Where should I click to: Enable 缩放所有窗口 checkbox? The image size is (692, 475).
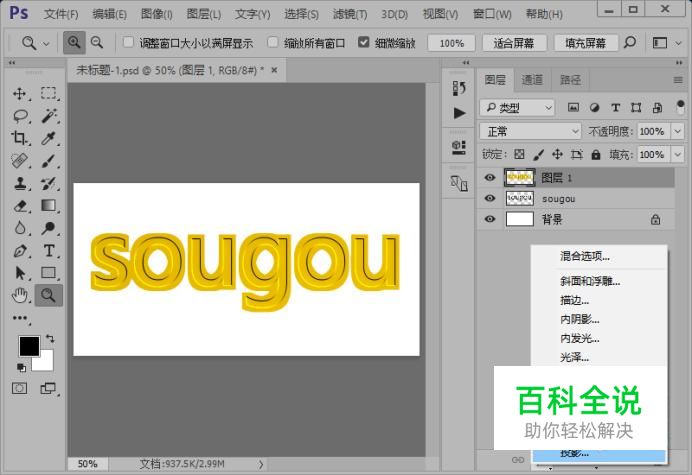pyautogui.click(x=273, y=42)
